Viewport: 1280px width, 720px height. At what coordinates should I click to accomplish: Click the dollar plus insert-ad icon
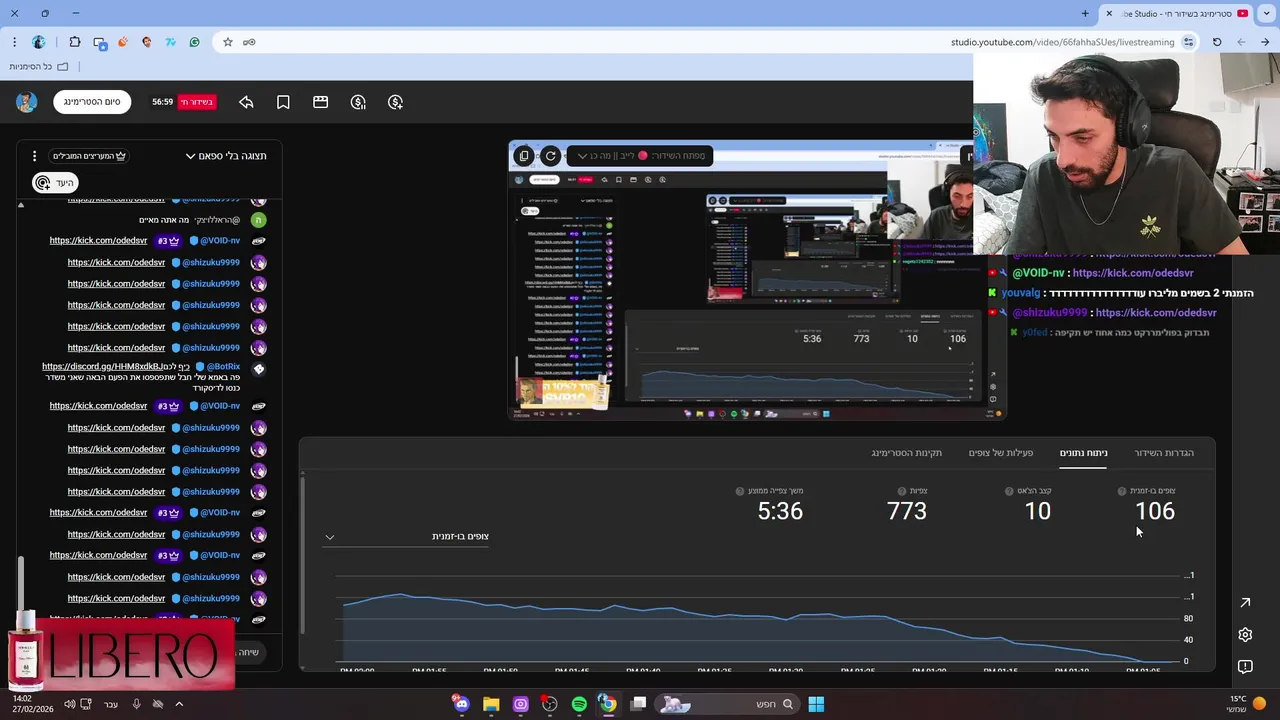[x=395, y=102]
